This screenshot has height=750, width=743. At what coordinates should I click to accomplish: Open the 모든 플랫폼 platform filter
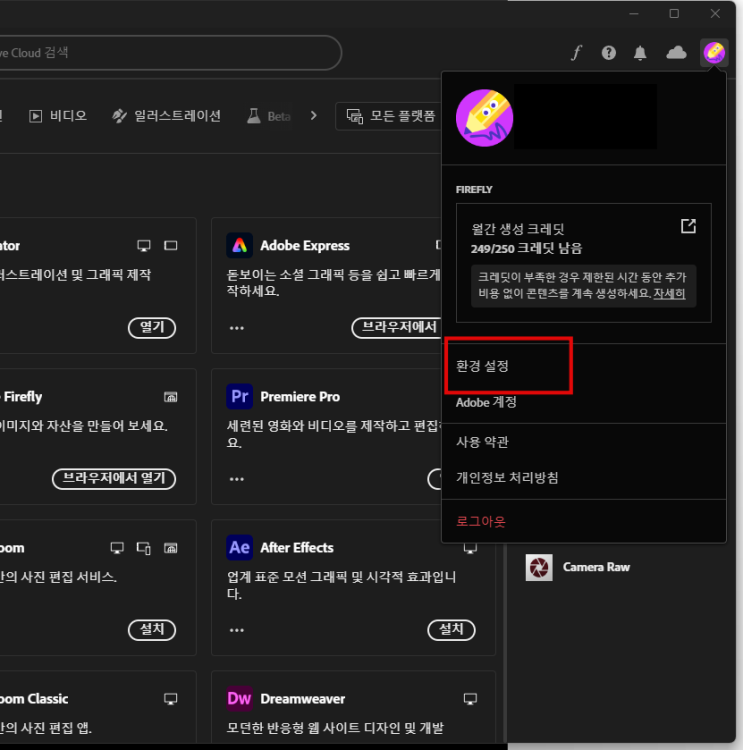click(390, 116)
